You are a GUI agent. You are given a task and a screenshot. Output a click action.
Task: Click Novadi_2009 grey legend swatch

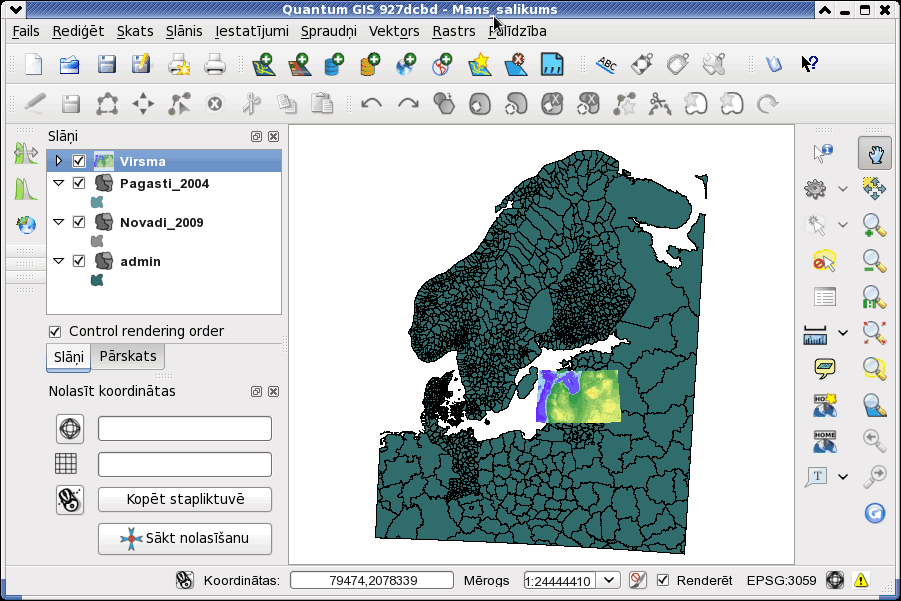[97, 241]
